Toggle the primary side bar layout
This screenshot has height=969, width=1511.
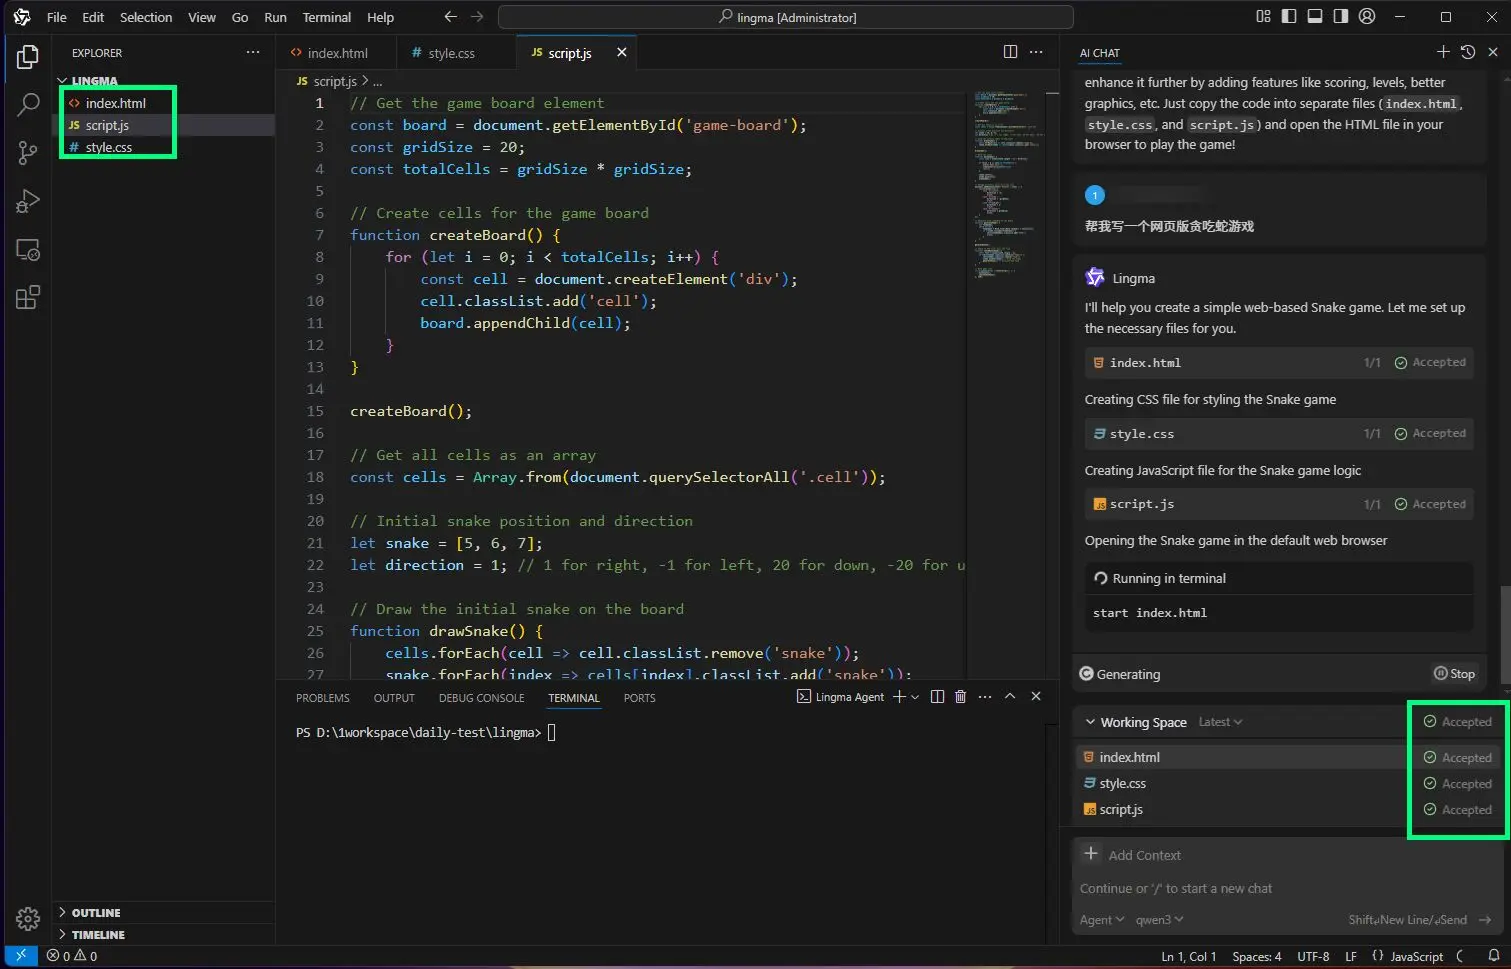1289,17
